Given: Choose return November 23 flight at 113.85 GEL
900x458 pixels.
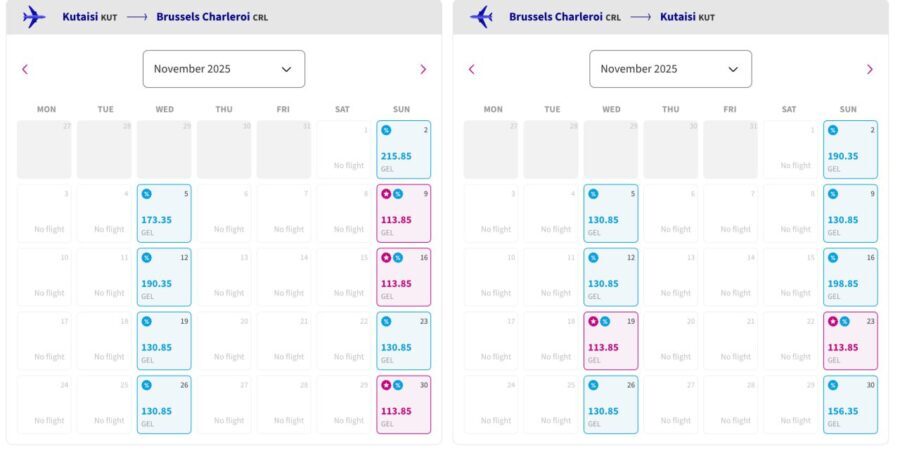Looking at the screenshot, I should click(850, 341).
